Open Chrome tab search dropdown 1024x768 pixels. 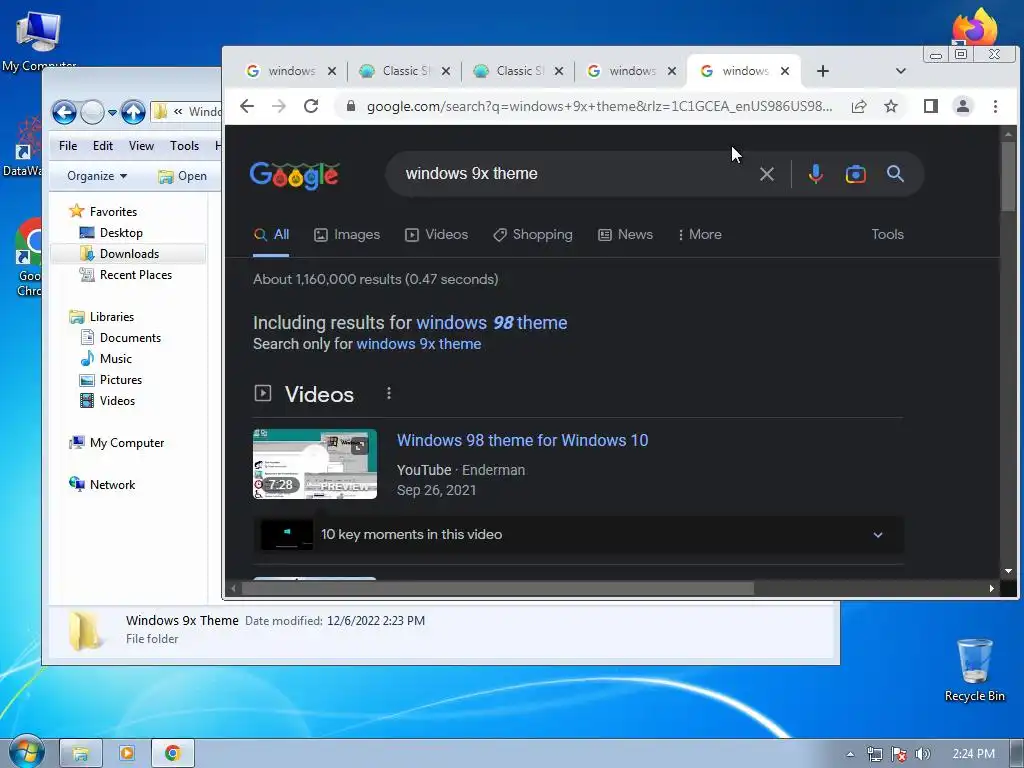pyautogui.click(x=901, y=71)
